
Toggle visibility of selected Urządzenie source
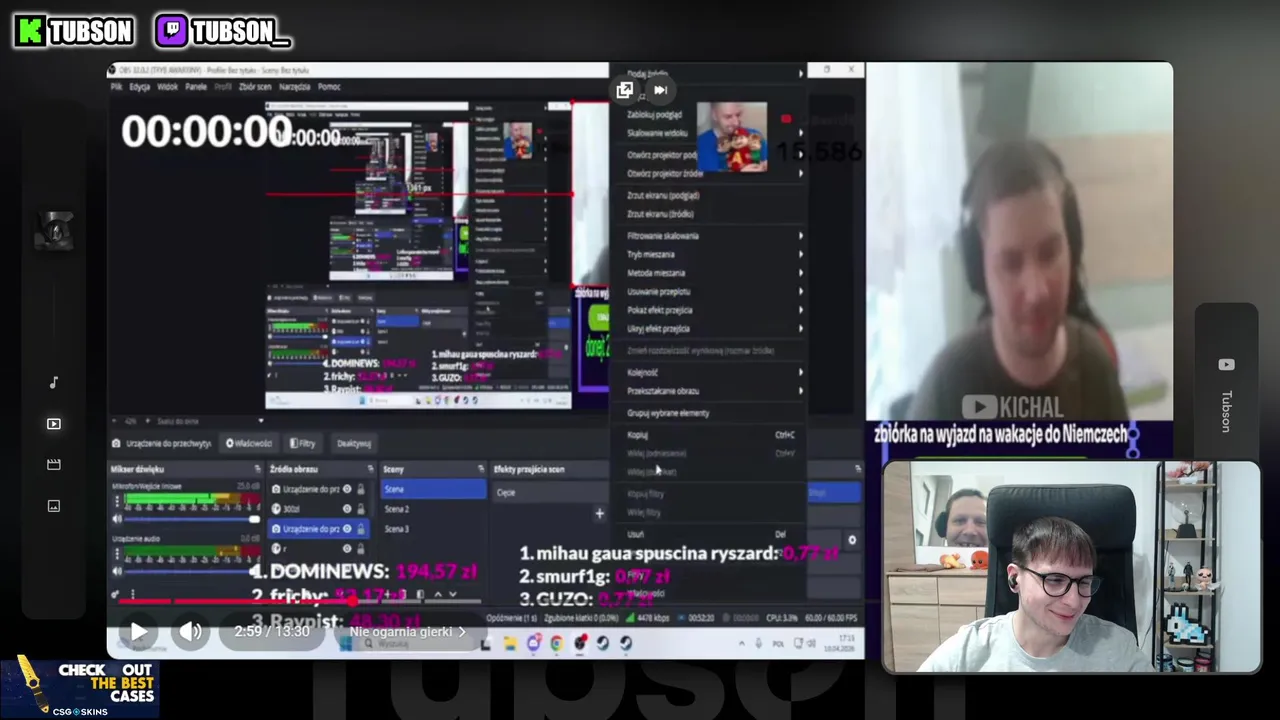[x=347, y=529]
